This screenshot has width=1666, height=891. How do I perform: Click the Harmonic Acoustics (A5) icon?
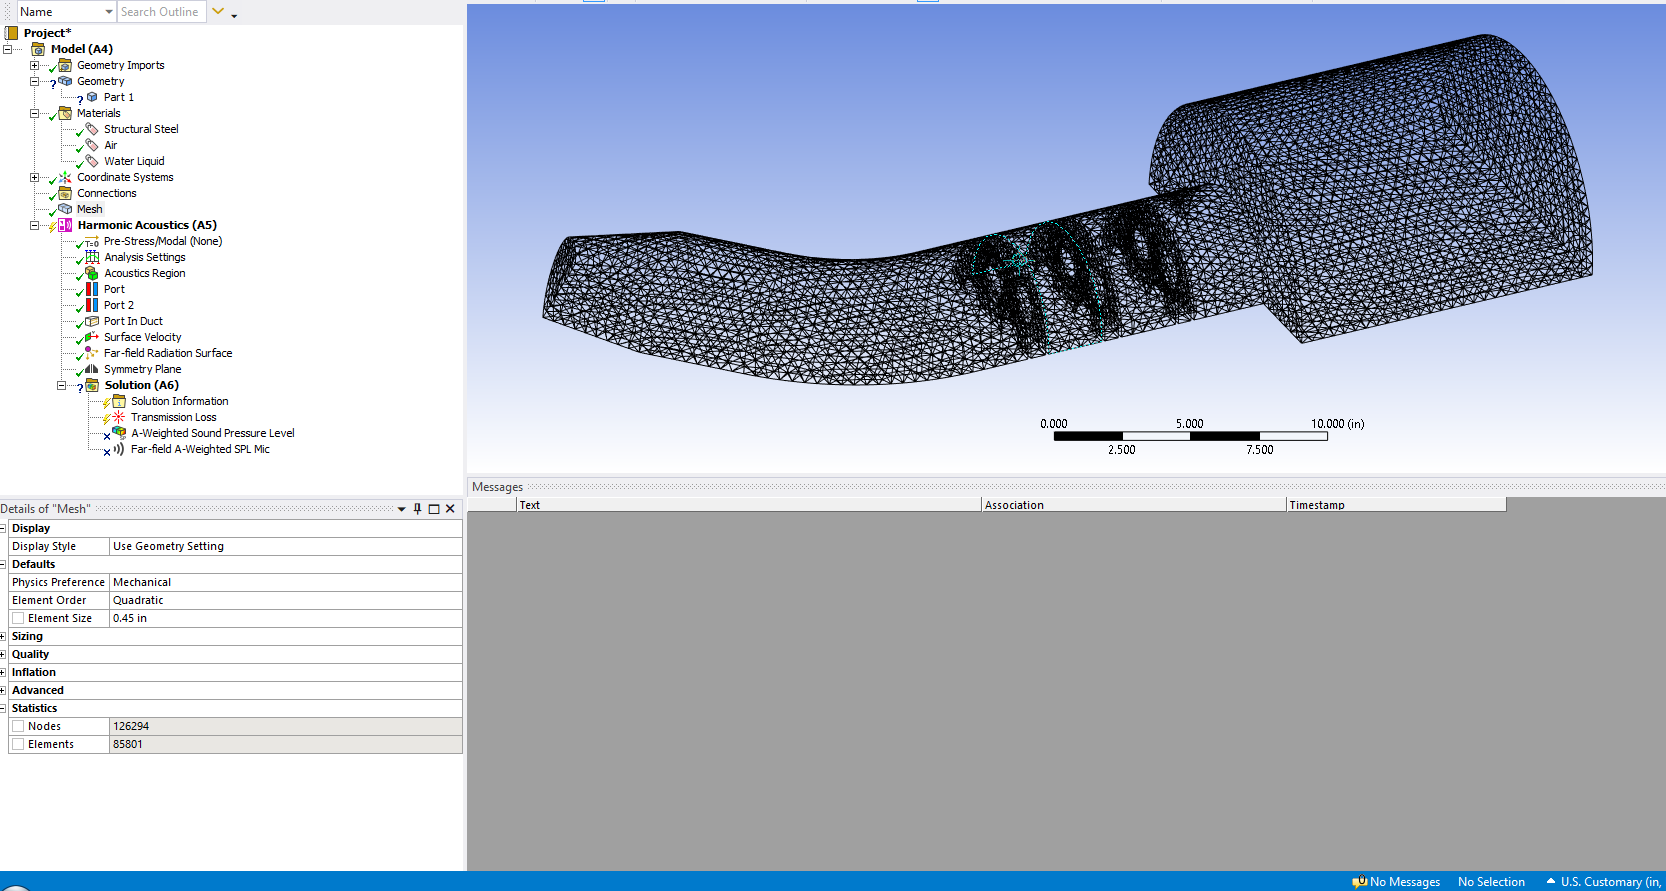(x=65, y=225)
